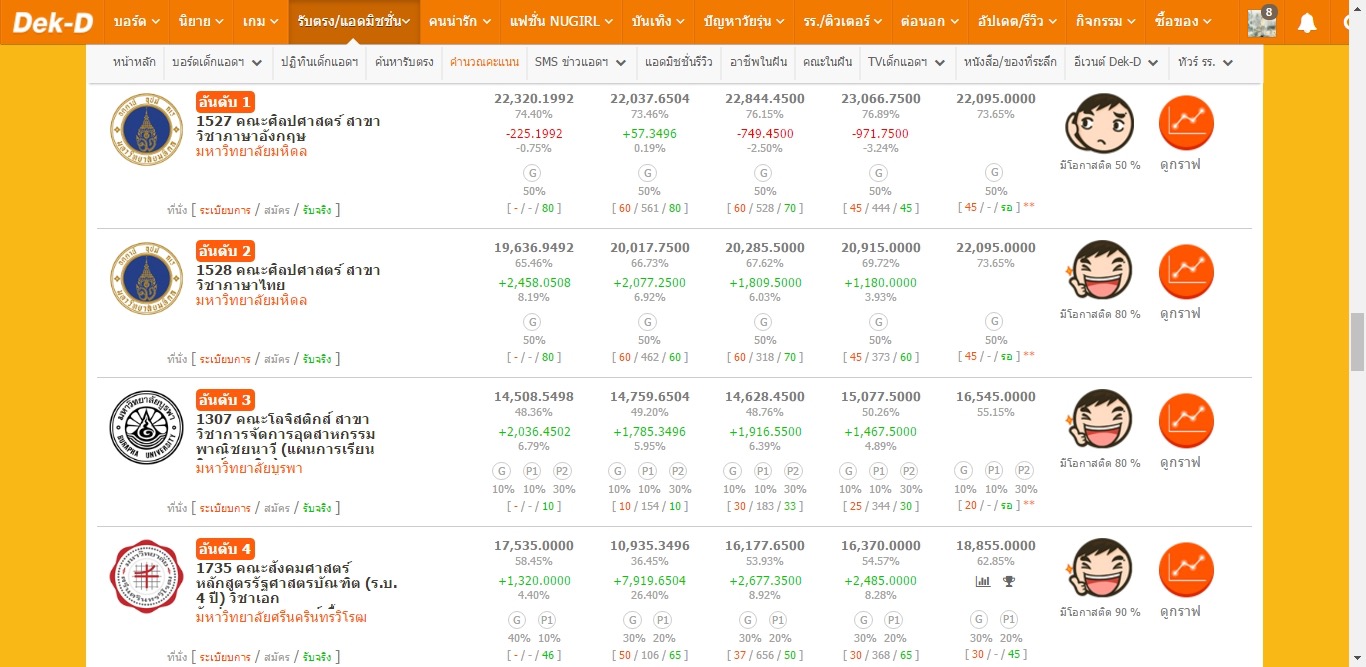Click score 14,508.5498 in rank 3
The height and width of the screenshot is (667, 1366).
pyautogui.click(x=534, y=396)
